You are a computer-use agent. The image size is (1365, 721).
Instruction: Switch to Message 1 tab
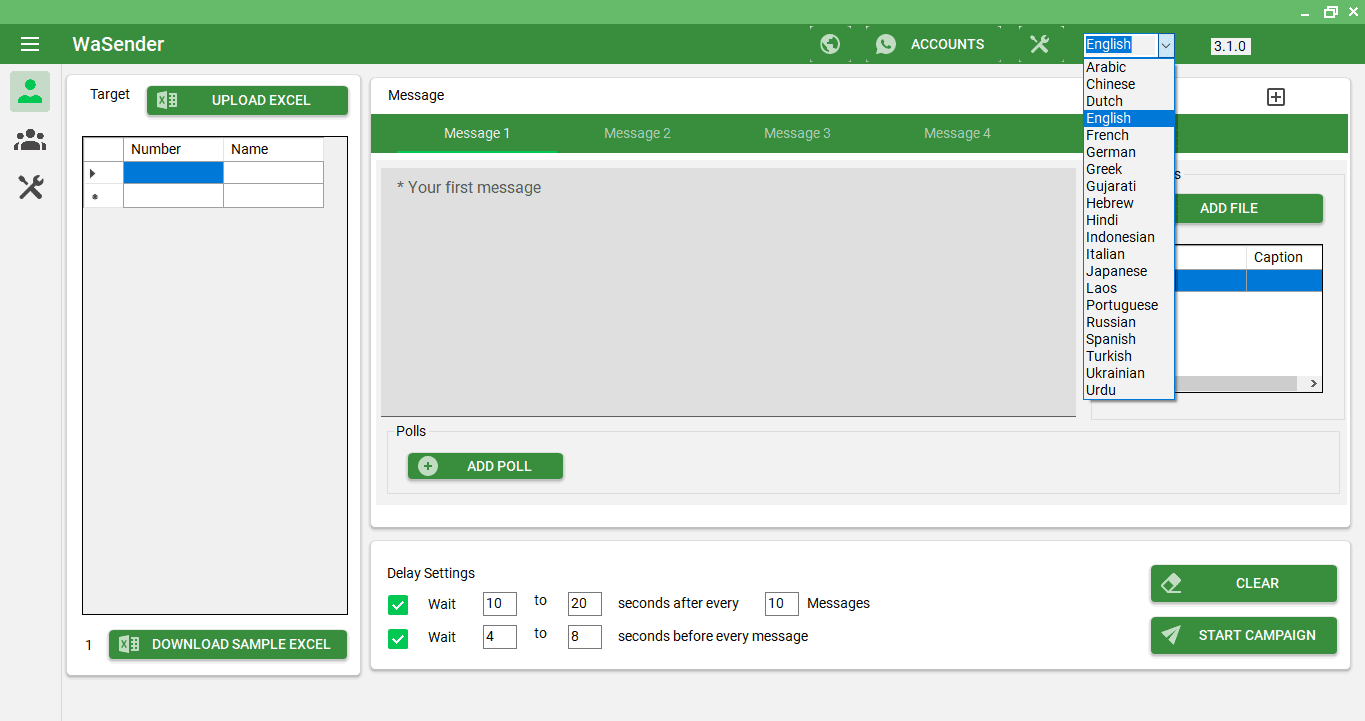[477, 133]
